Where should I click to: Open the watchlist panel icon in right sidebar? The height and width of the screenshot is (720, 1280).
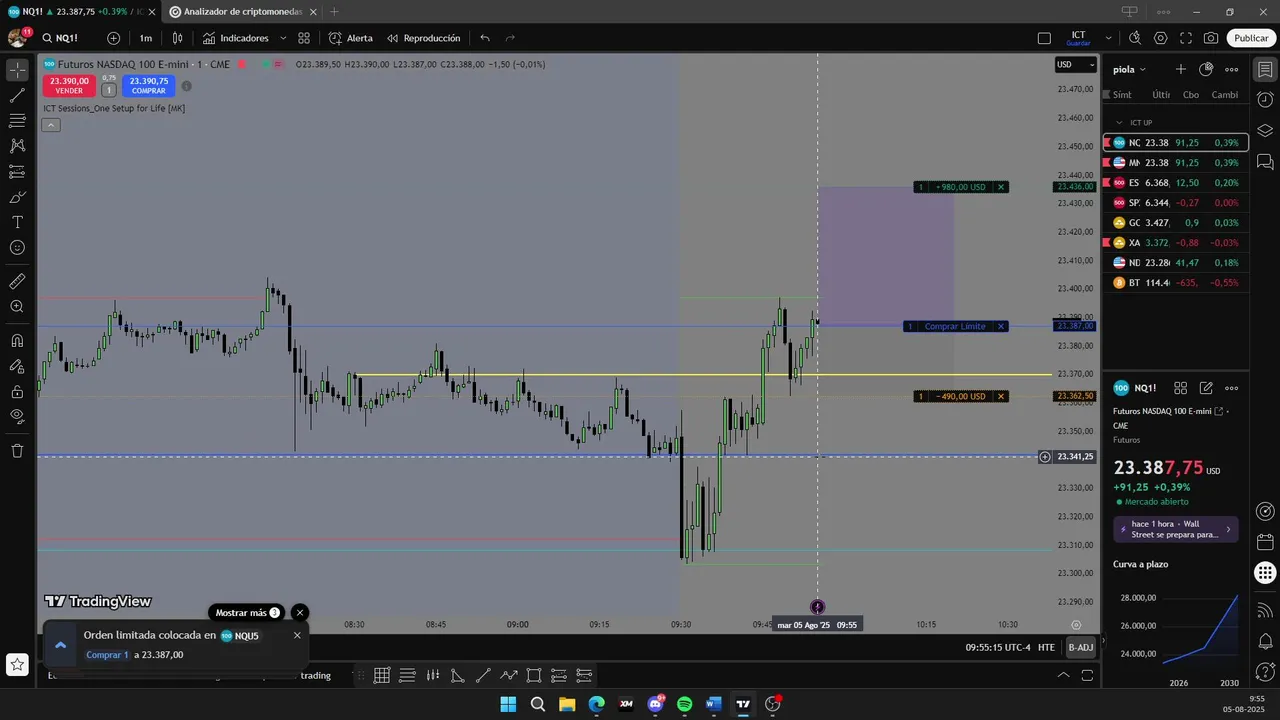1265,70
